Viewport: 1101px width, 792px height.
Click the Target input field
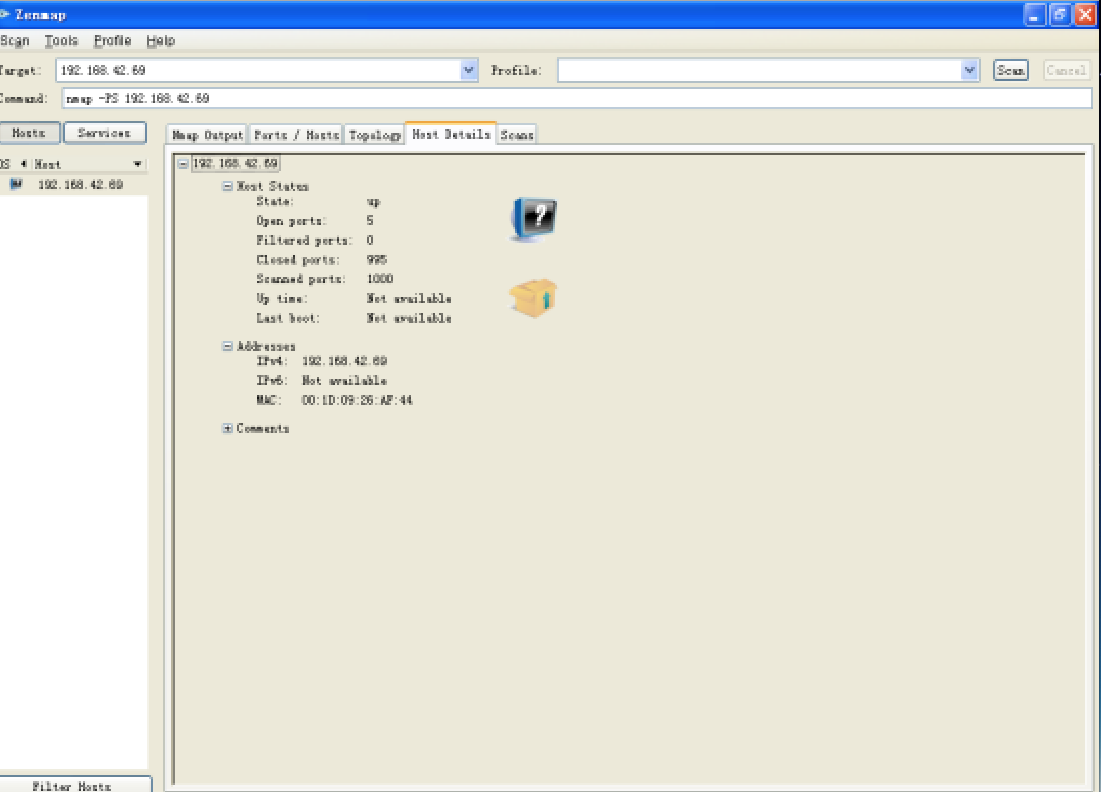tap(258, 70)
